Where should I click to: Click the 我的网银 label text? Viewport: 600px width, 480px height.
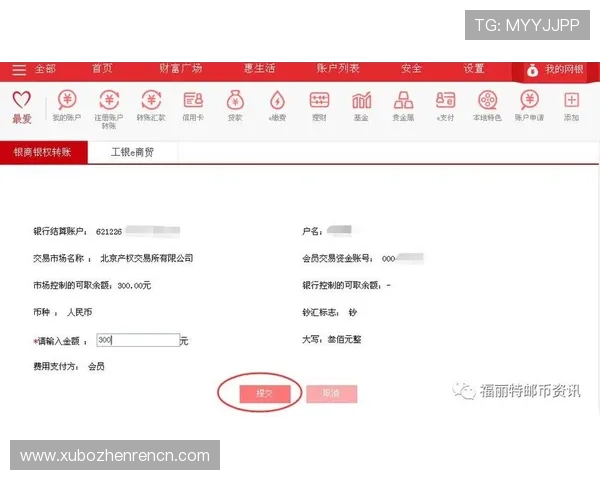(564, 69)
